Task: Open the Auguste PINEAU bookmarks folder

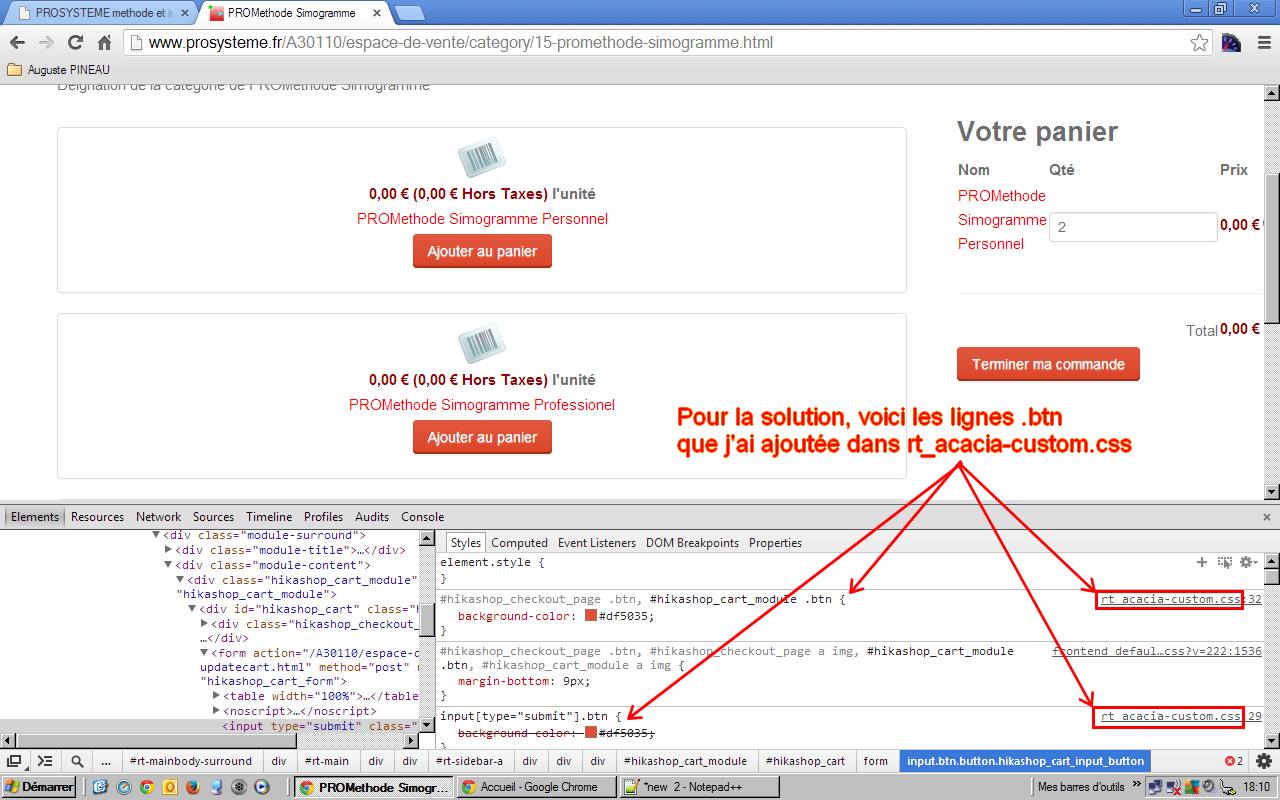Action: coord(58,70)
